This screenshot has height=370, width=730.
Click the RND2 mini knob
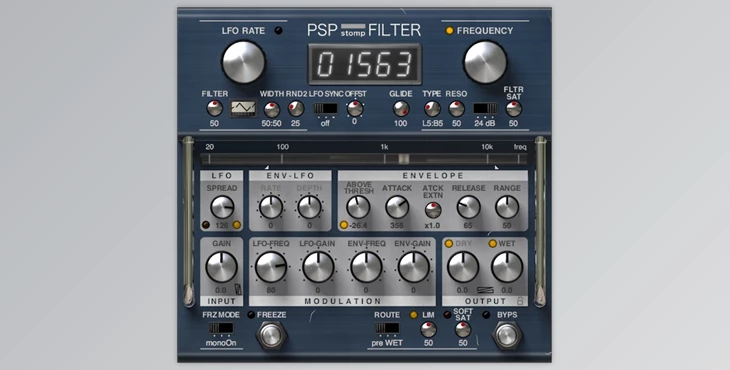tap(296, 108)
